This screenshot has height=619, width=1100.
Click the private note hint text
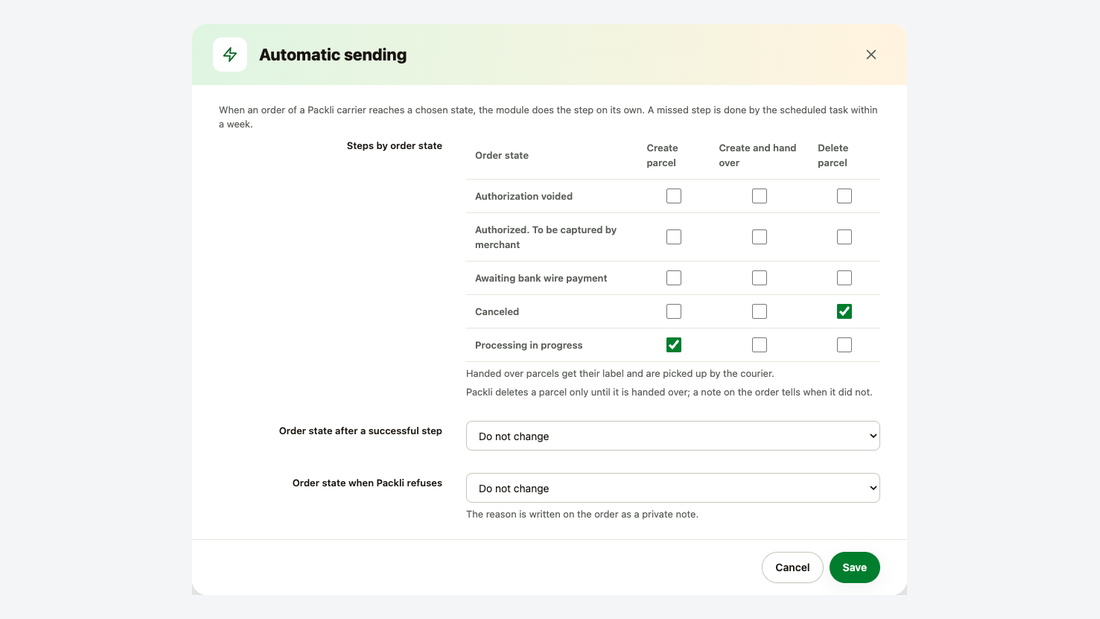[x=582, y=514]
